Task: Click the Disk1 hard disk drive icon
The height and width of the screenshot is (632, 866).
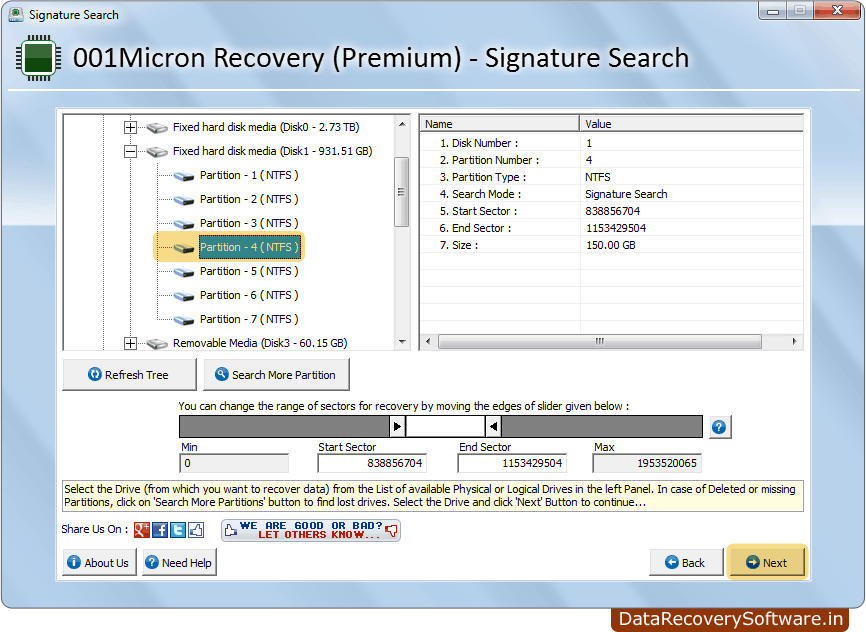Action: coord(157,151)
